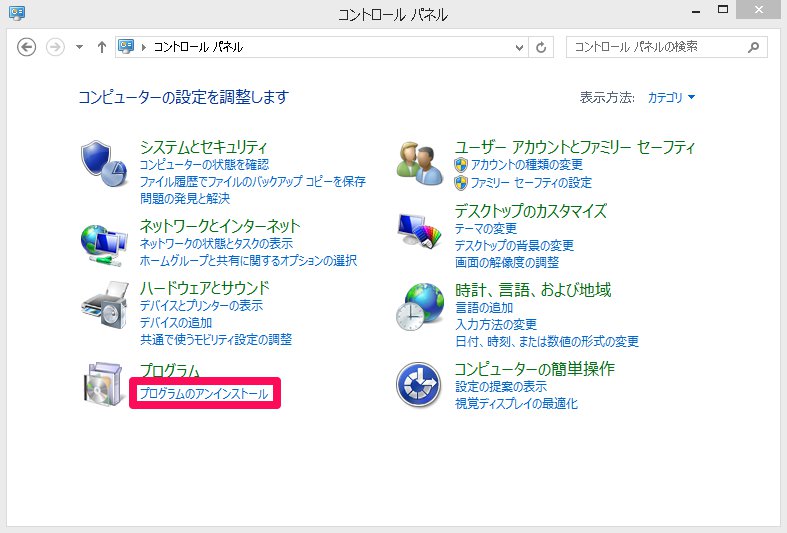Click the Hardware and Sound printer icon
This screenshot has width=787, height=533.
tap(105, 305)
